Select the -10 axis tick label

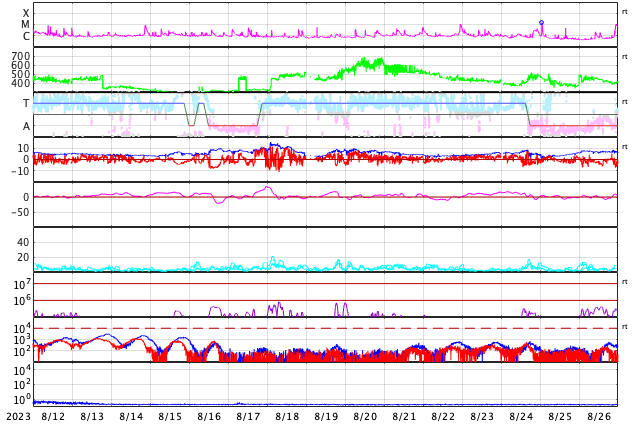point(20,171)
